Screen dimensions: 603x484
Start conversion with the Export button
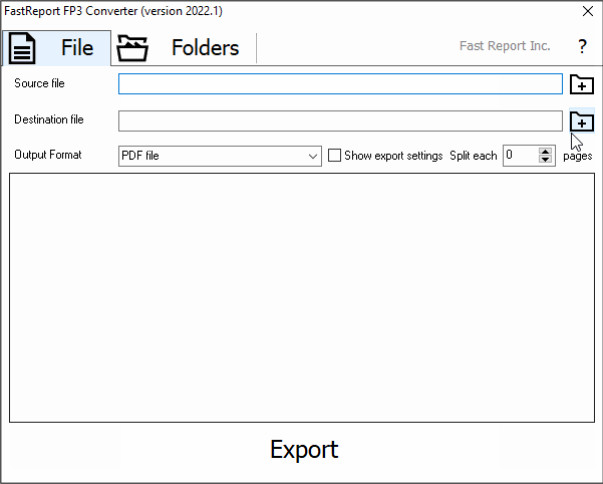pos(304,449)
